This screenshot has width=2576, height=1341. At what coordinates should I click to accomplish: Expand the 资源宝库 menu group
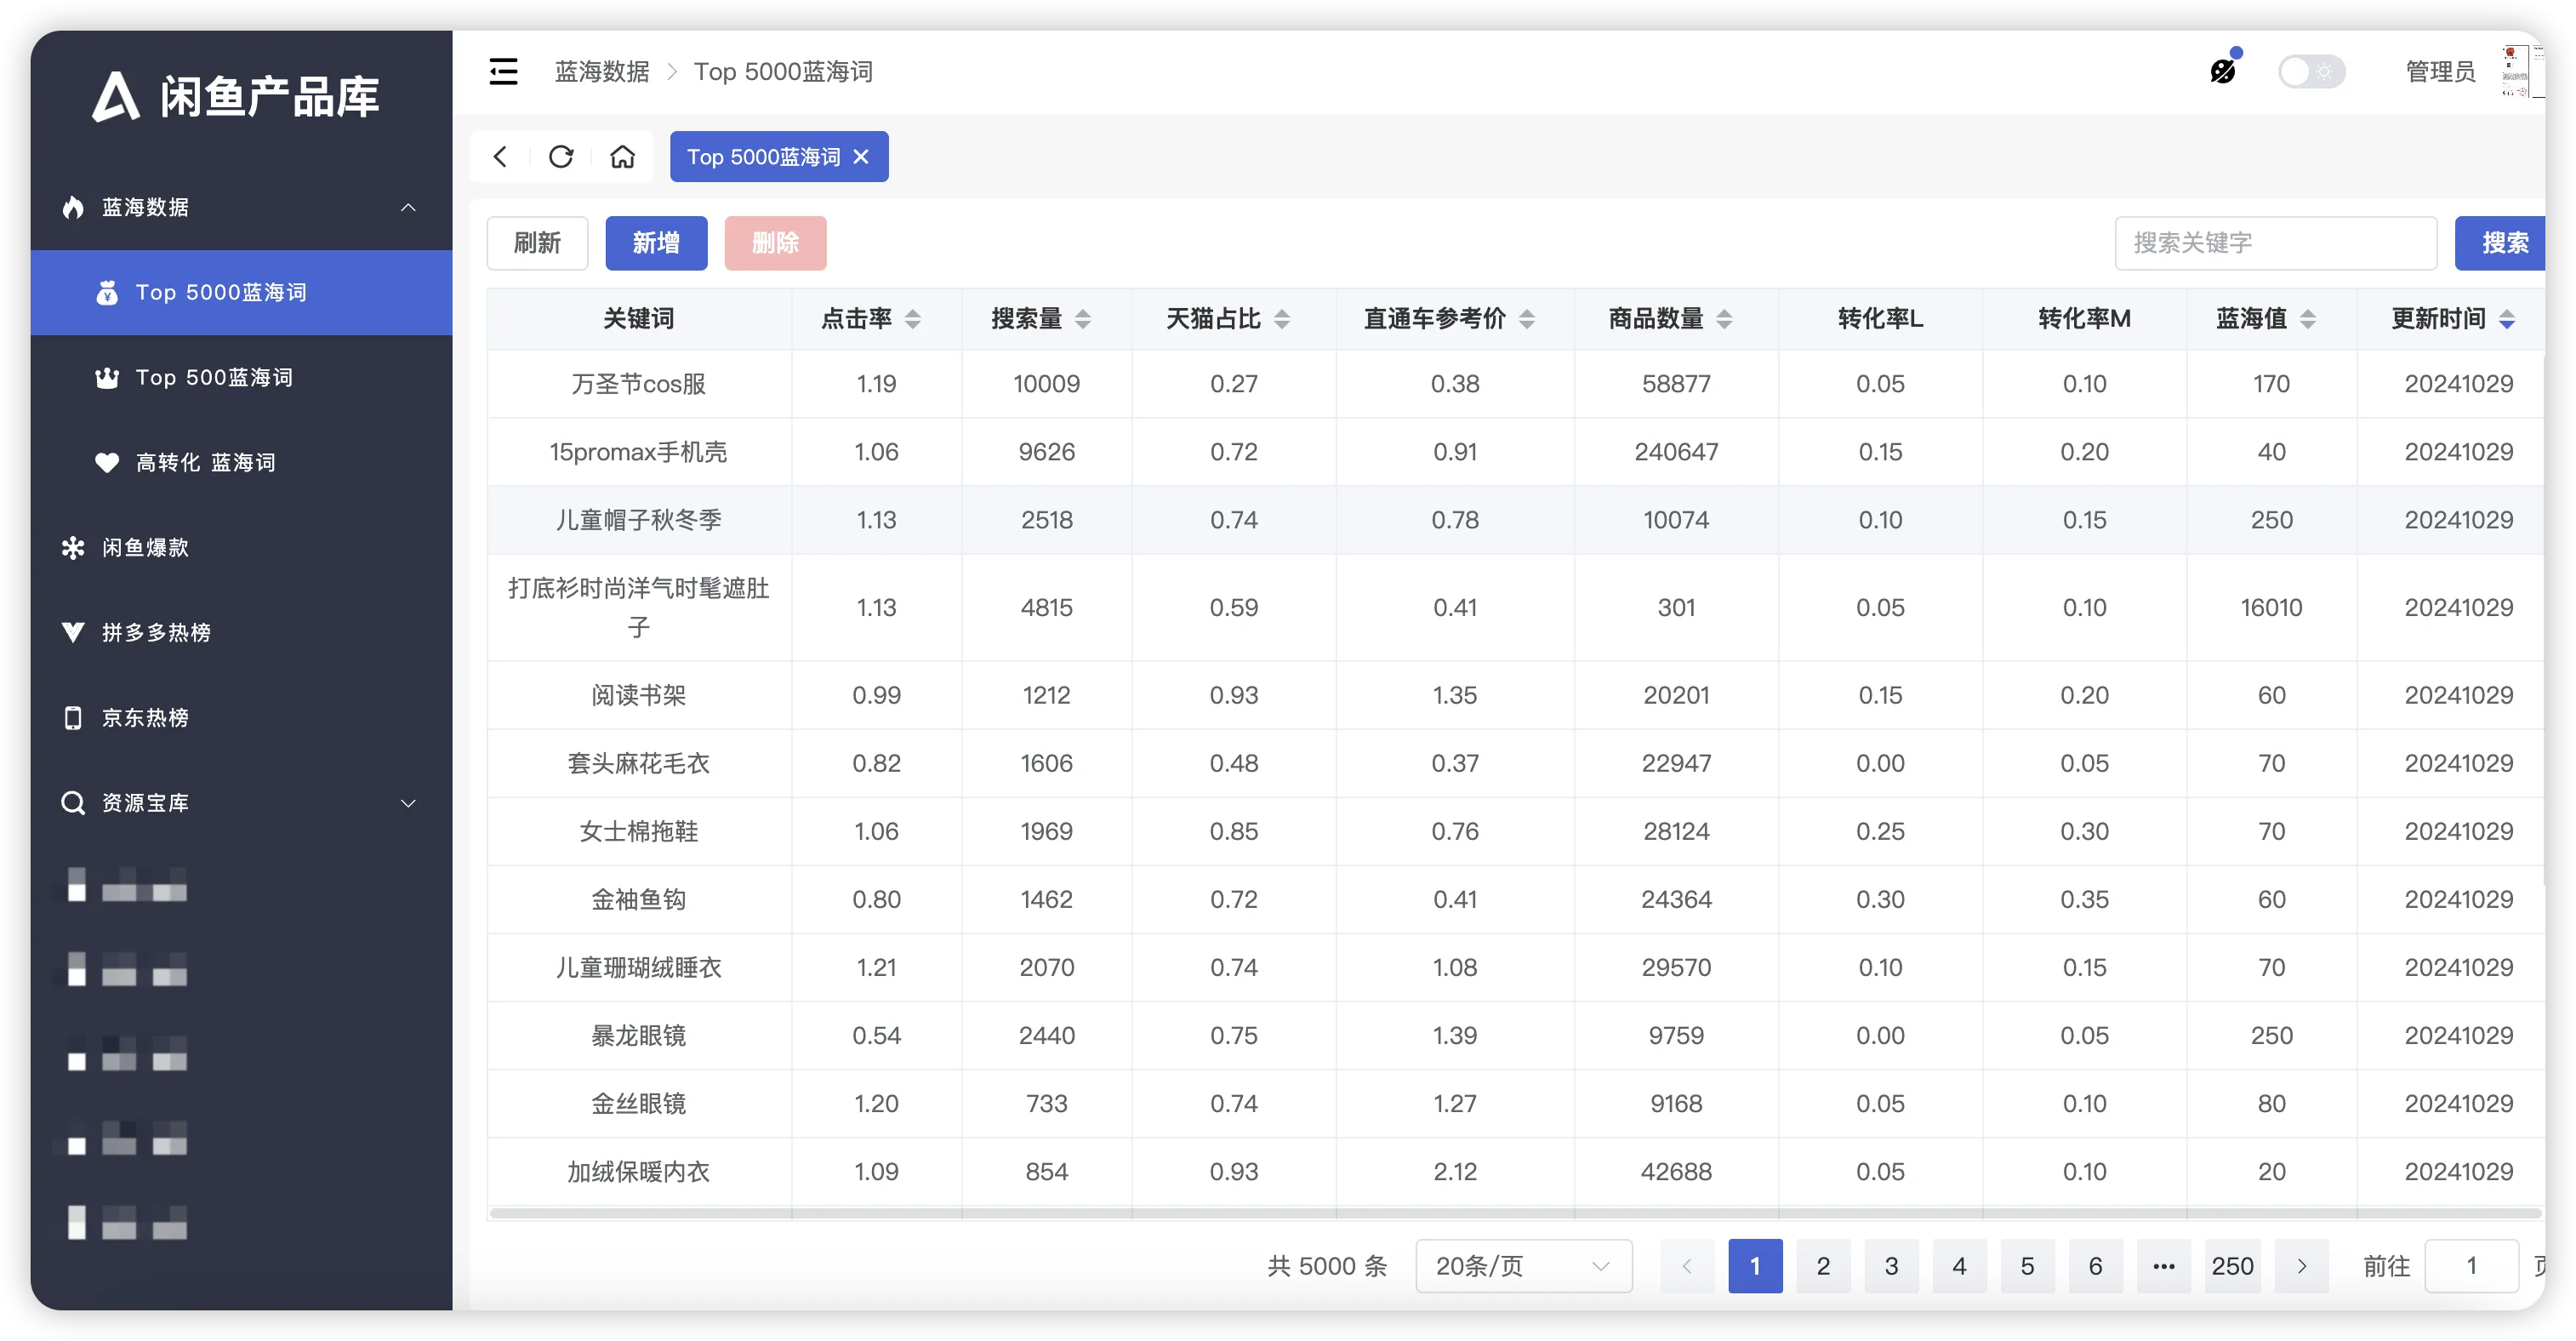click(240, 803)
